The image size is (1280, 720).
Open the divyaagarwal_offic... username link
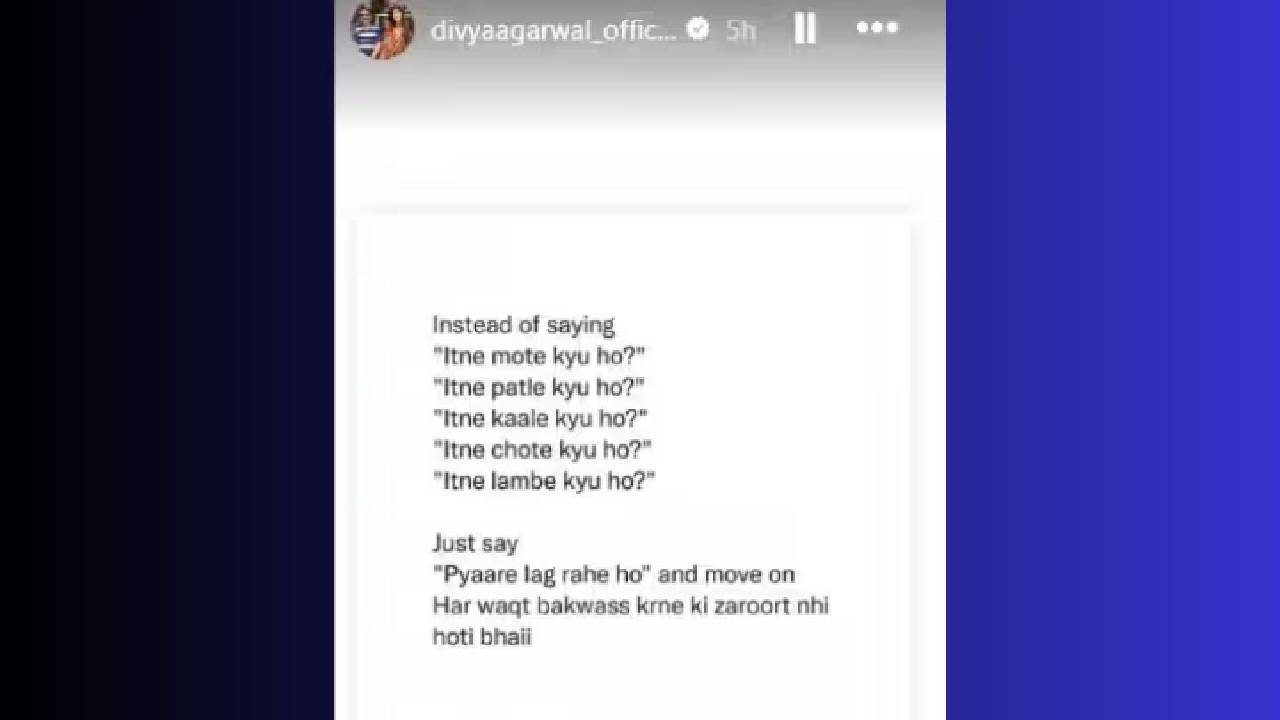tap(553, 30)
